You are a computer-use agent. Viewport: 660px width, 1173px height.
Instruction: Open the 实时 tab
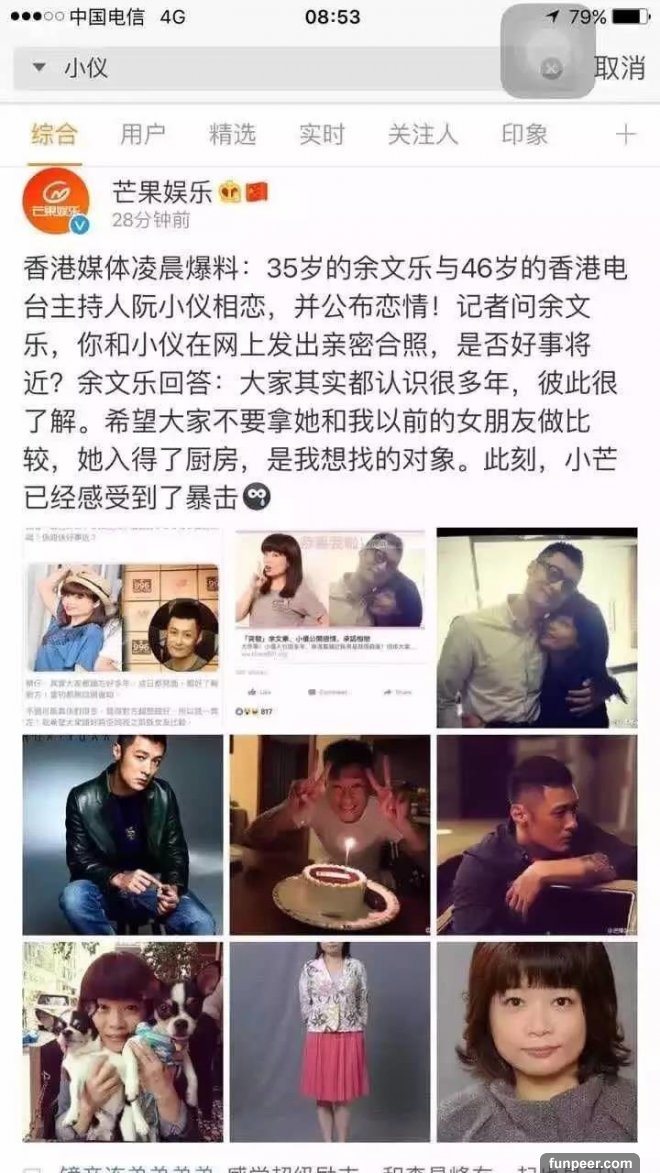pyautogui.click(x=322, y=135)
